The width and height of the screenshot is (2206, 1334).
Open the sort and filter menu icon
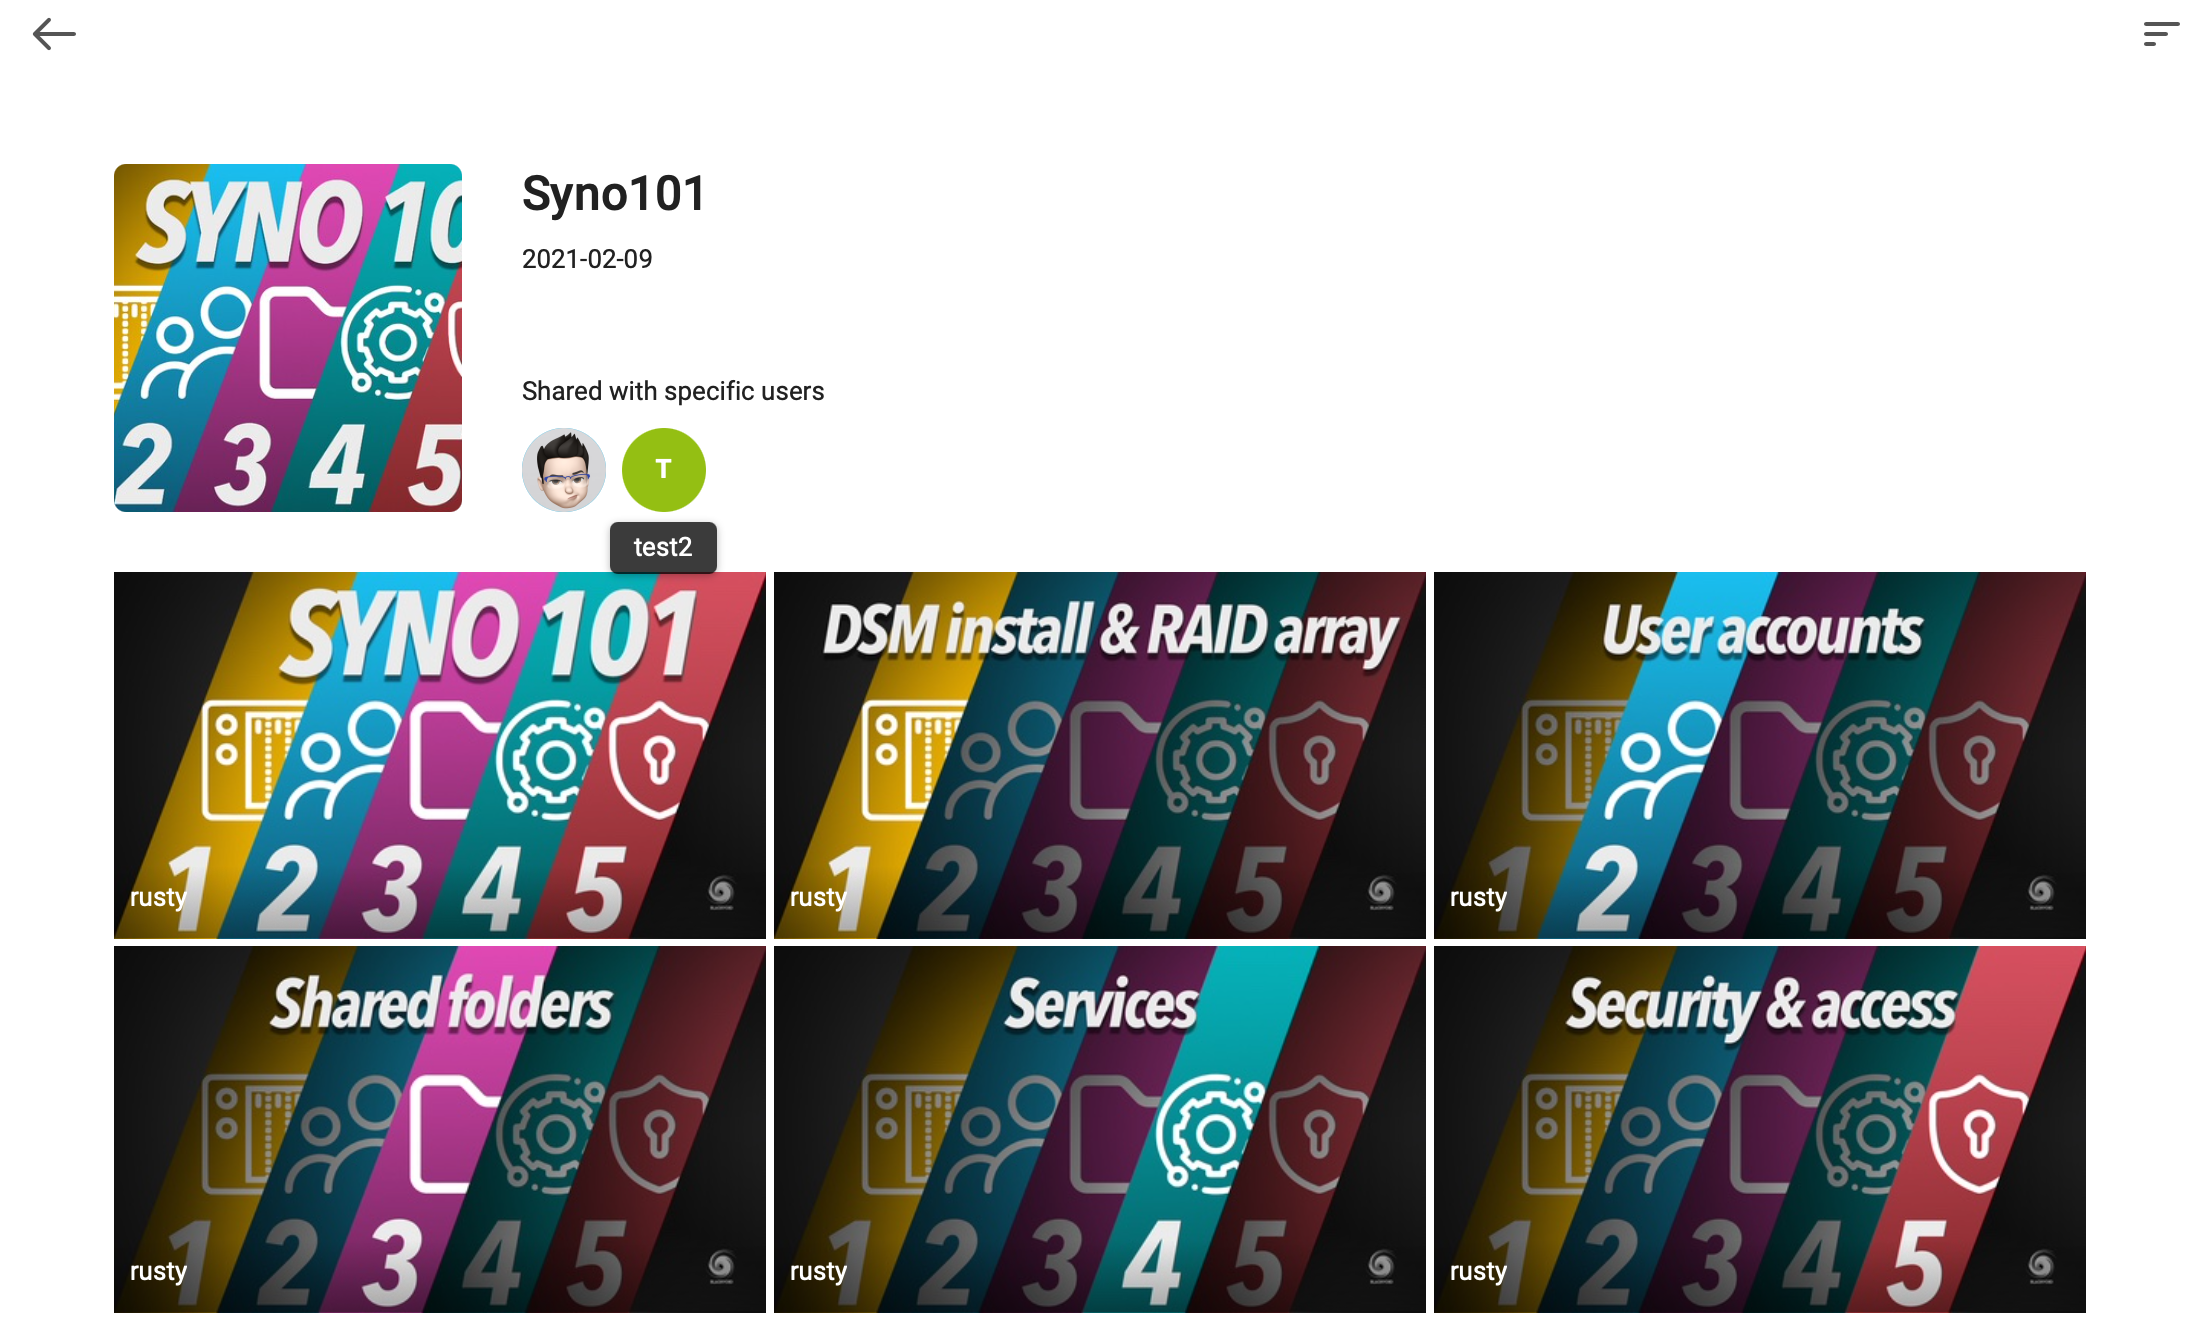point(2160,34)
